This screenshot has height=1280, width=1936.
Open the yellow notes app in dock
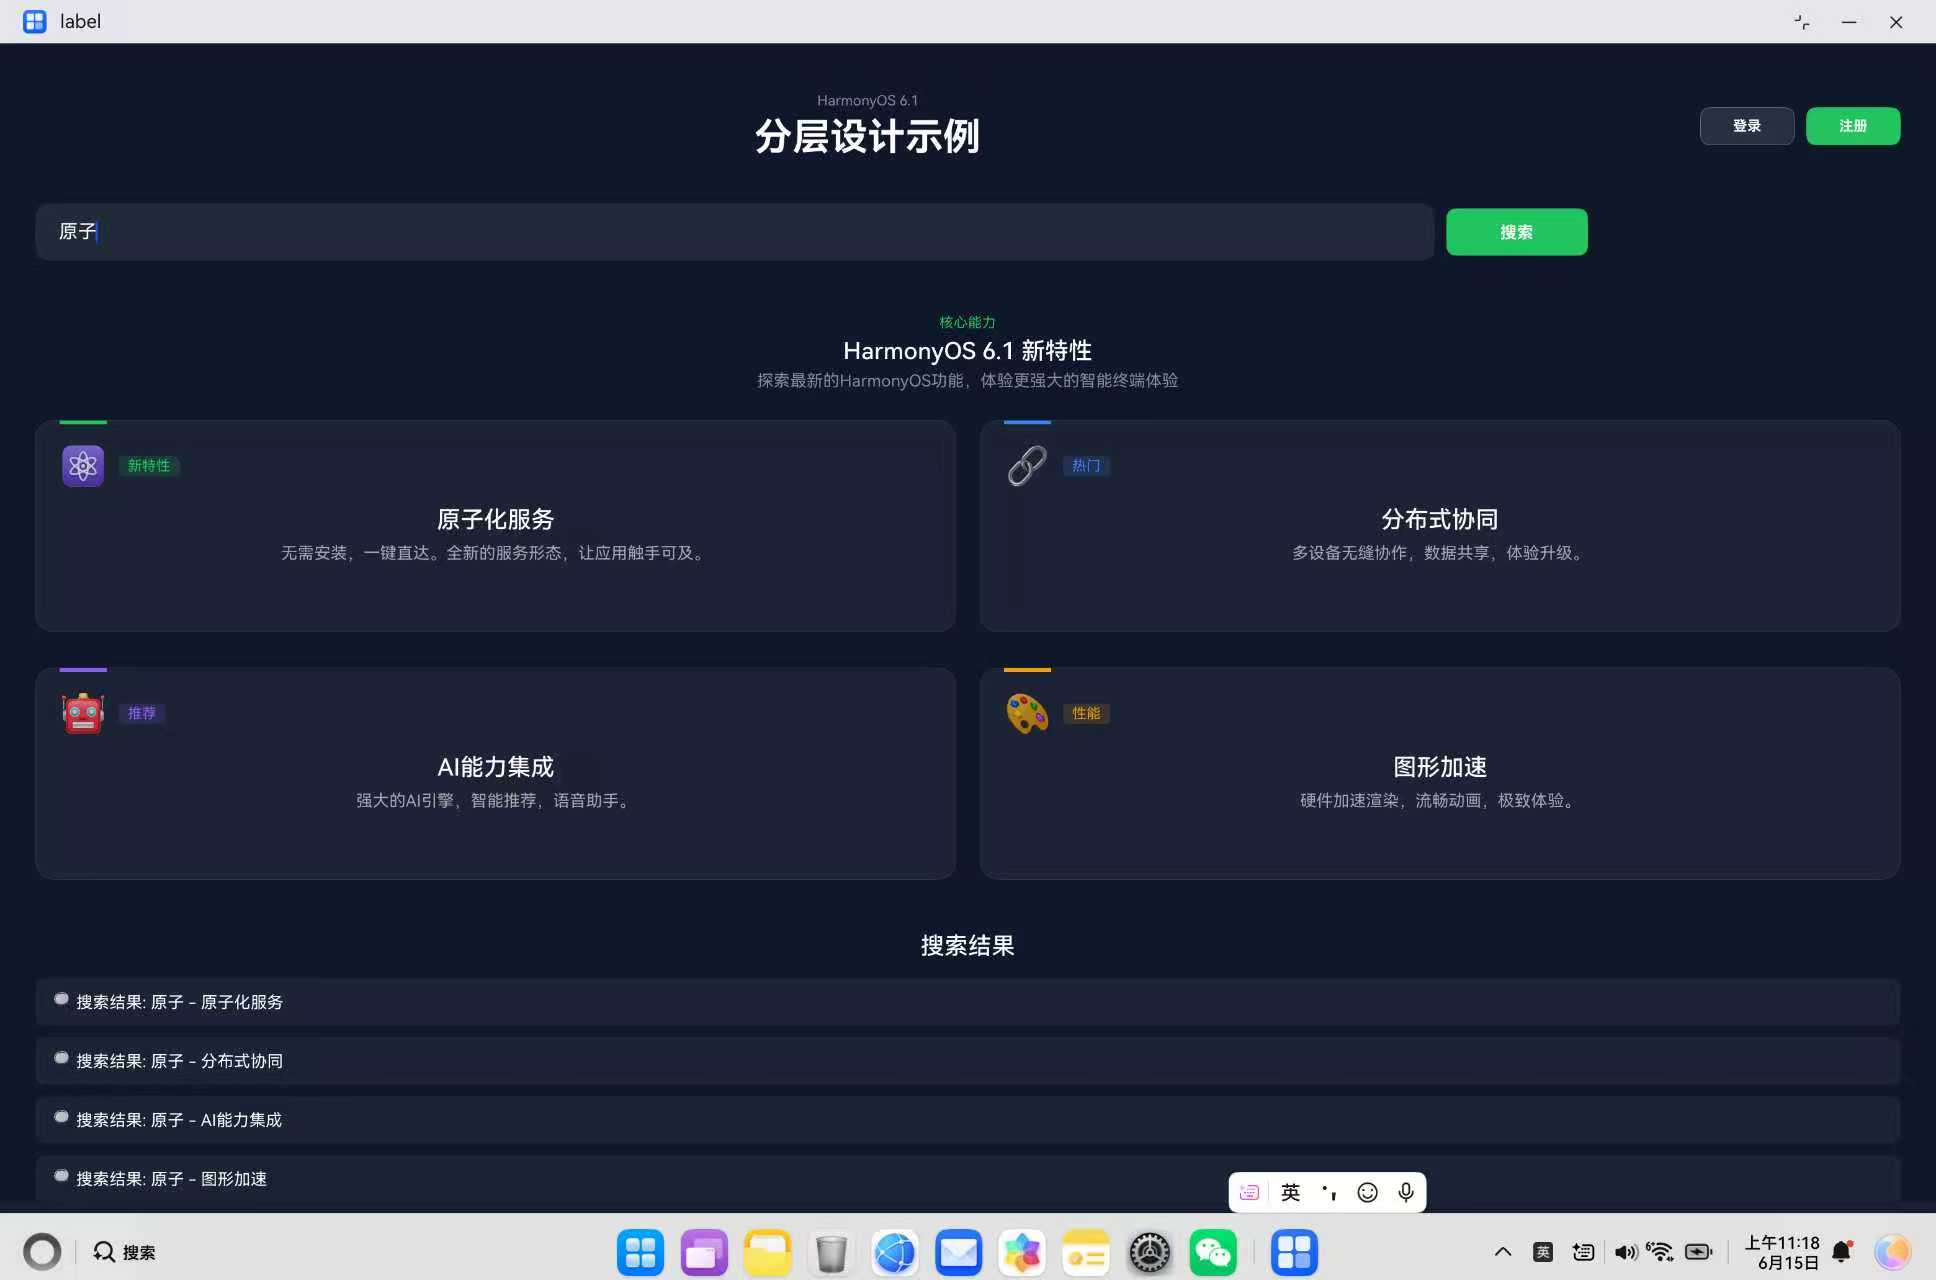(x=1086, y=1252)
